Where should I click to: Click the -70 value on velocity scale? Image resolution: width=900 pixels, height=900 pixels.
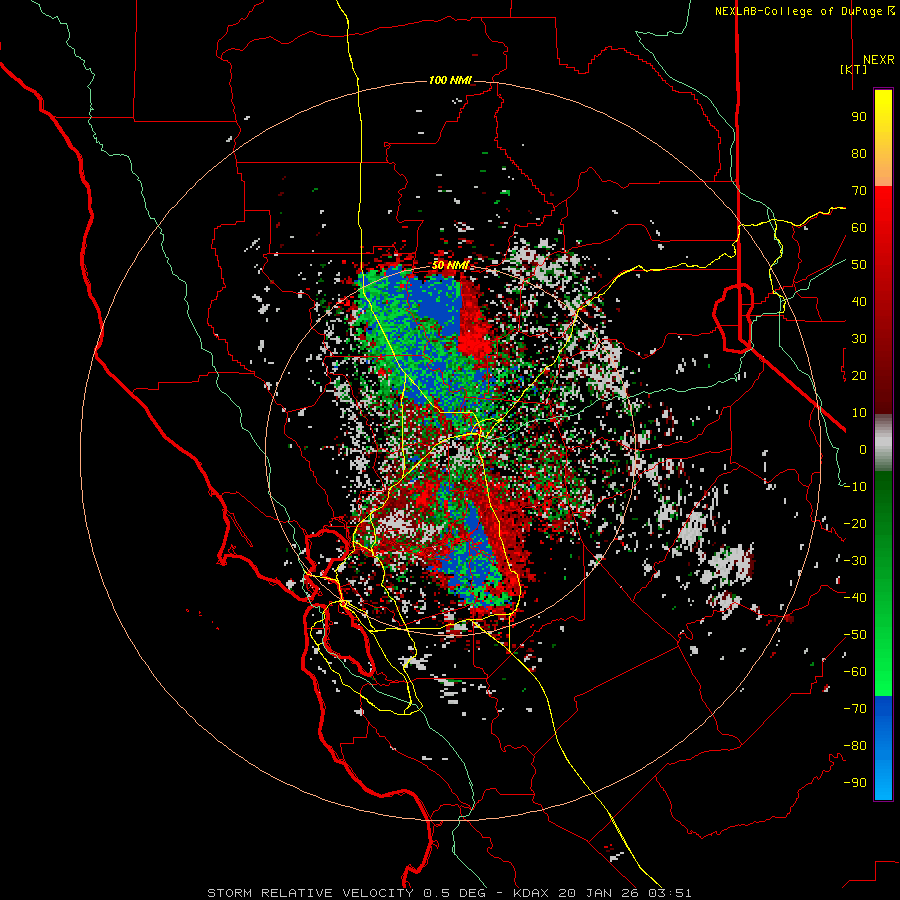(x=855, y=708)
